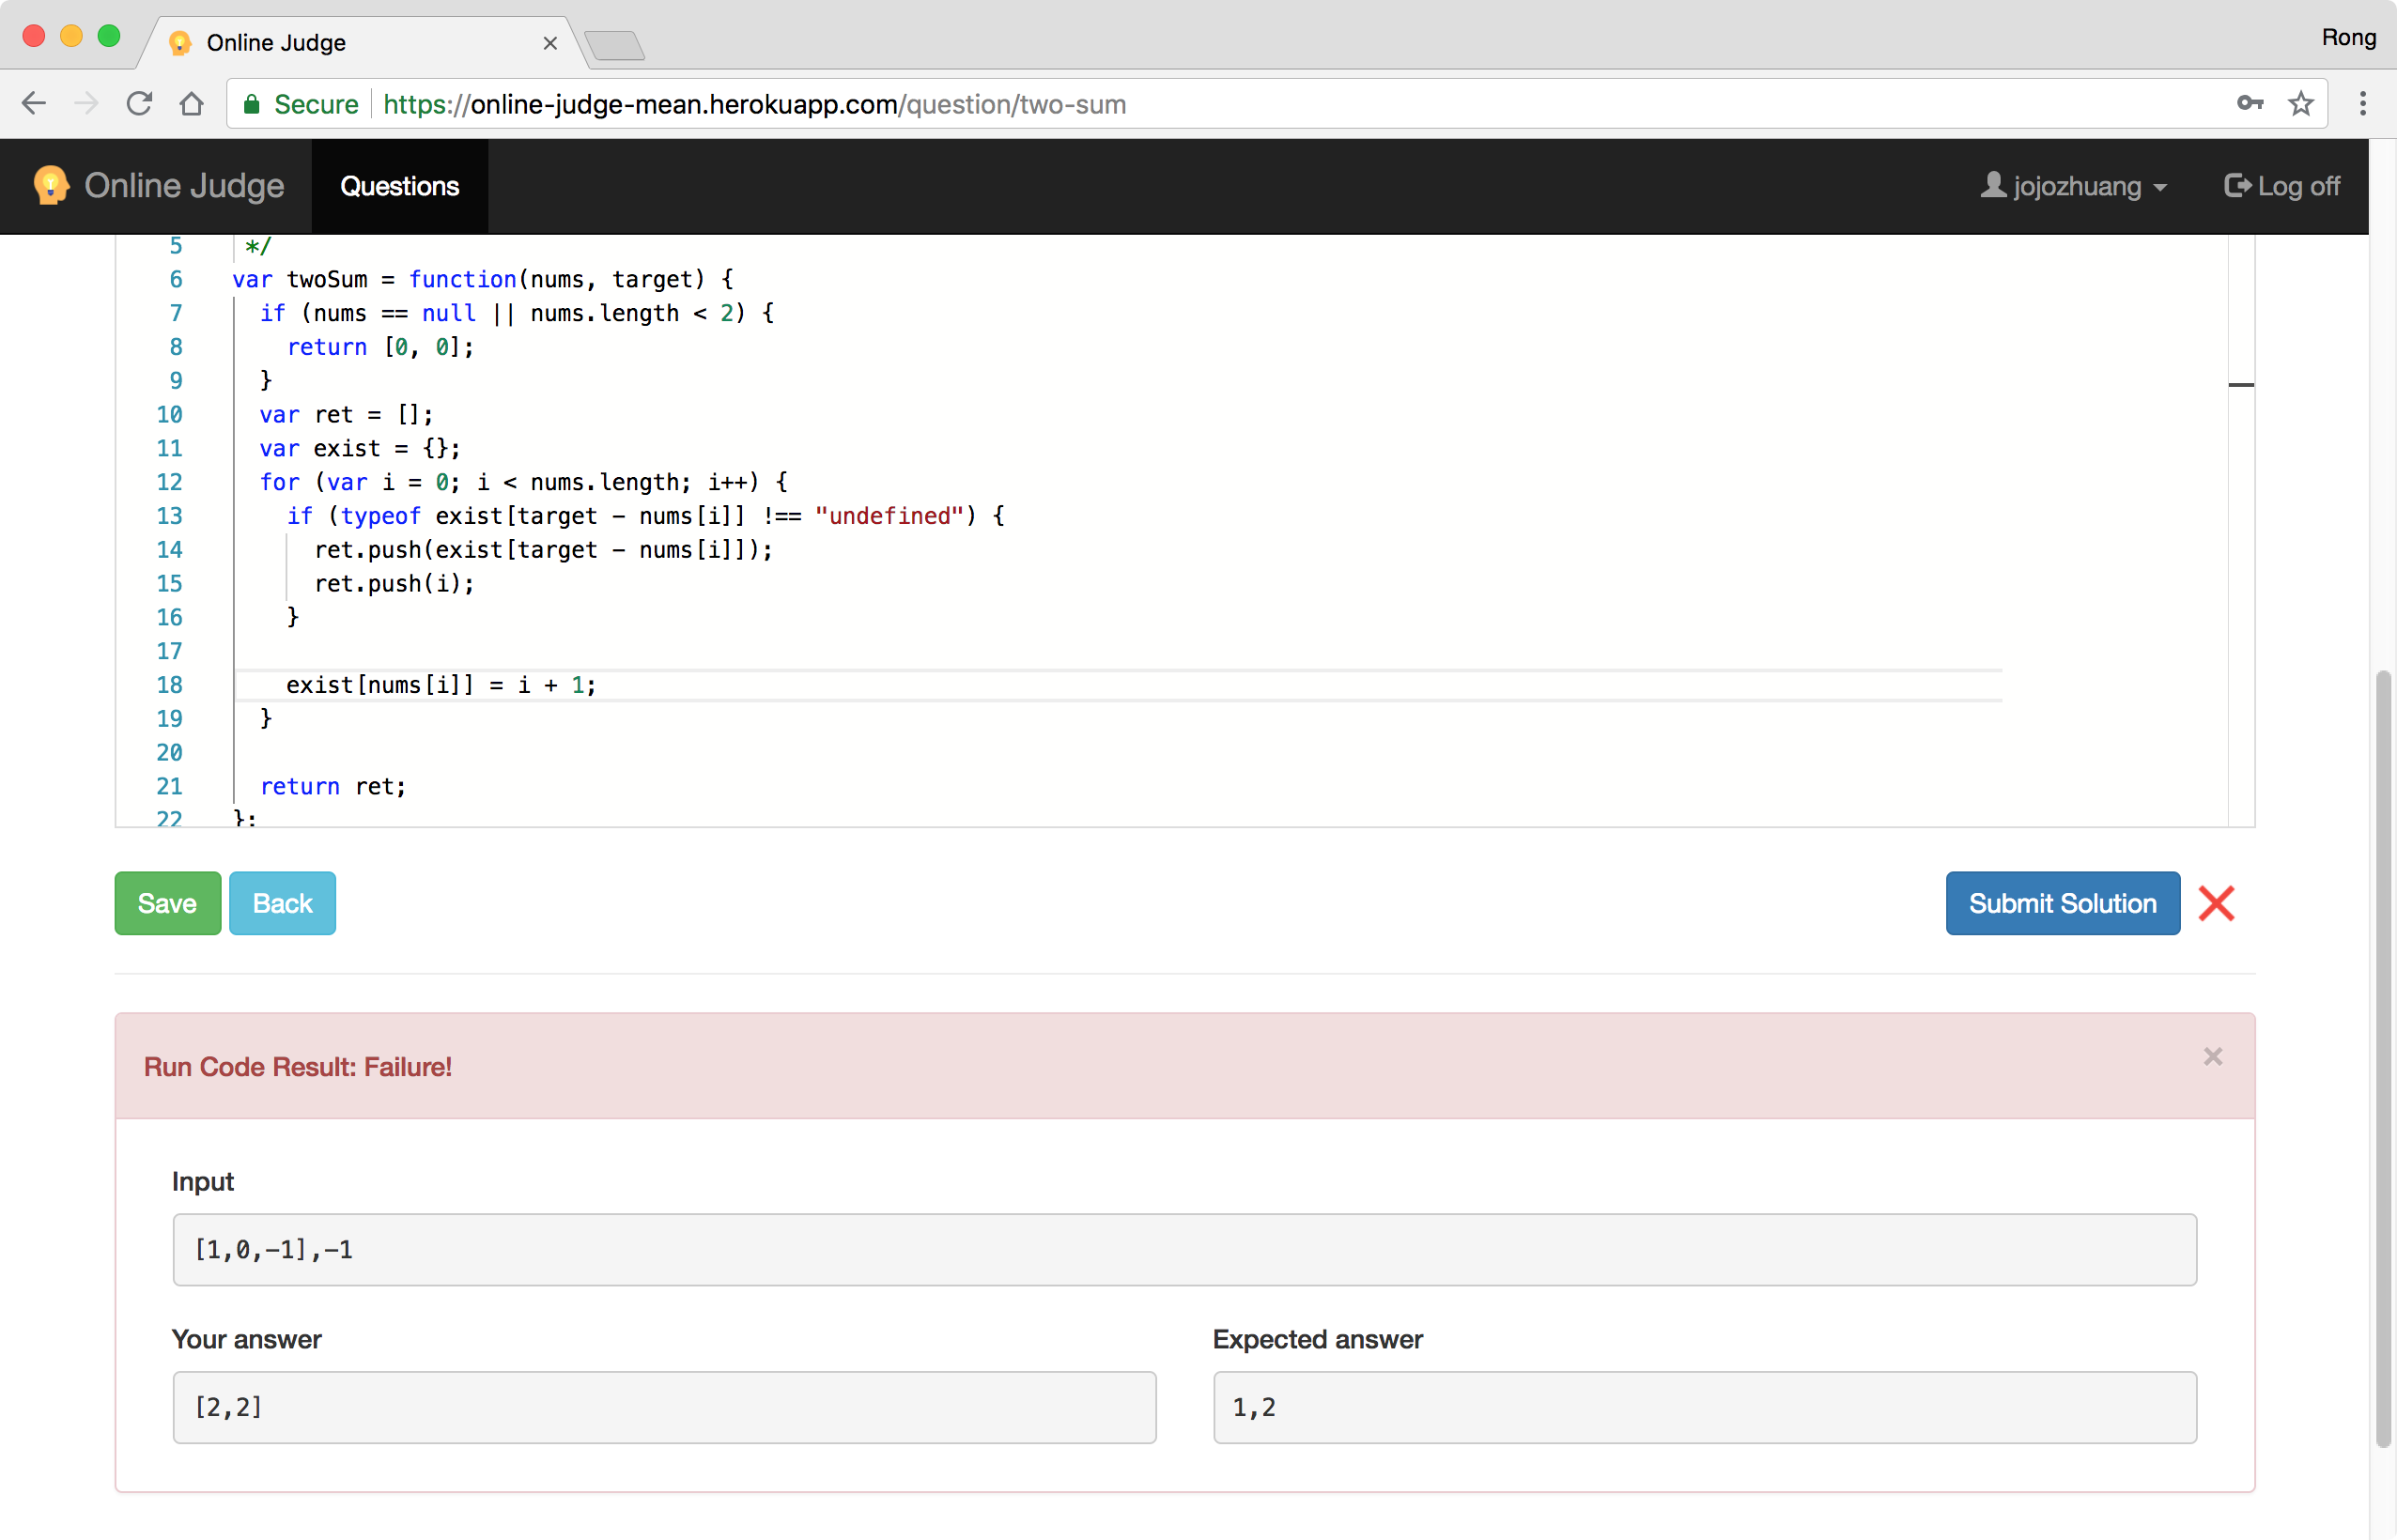Click line number 12 in gutter
Screen dimensions: 2397x1540
(169, 482)
